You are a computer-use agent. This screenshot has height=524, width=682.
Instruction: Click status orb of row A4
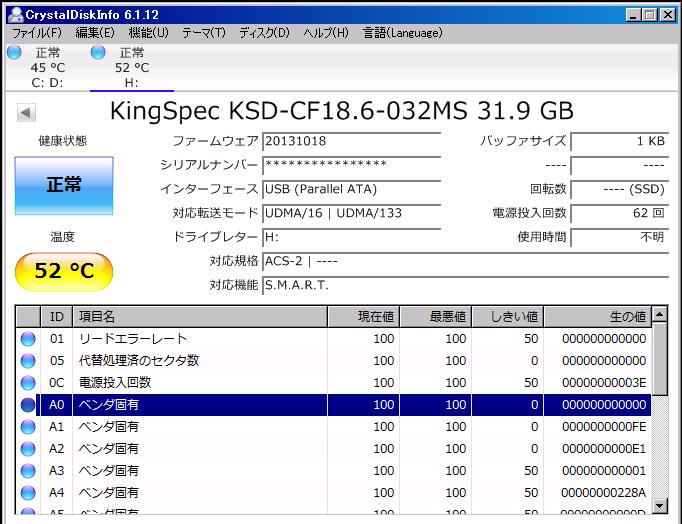tap(28, 493)
